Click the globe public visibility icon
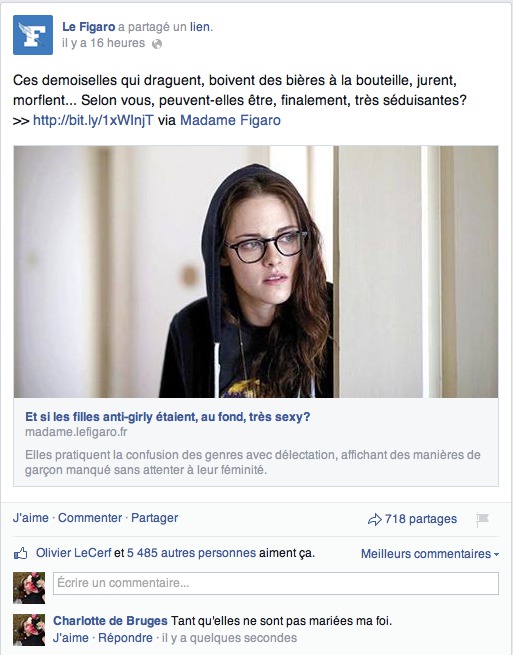The image size is (513, 655). pos(157,44)
